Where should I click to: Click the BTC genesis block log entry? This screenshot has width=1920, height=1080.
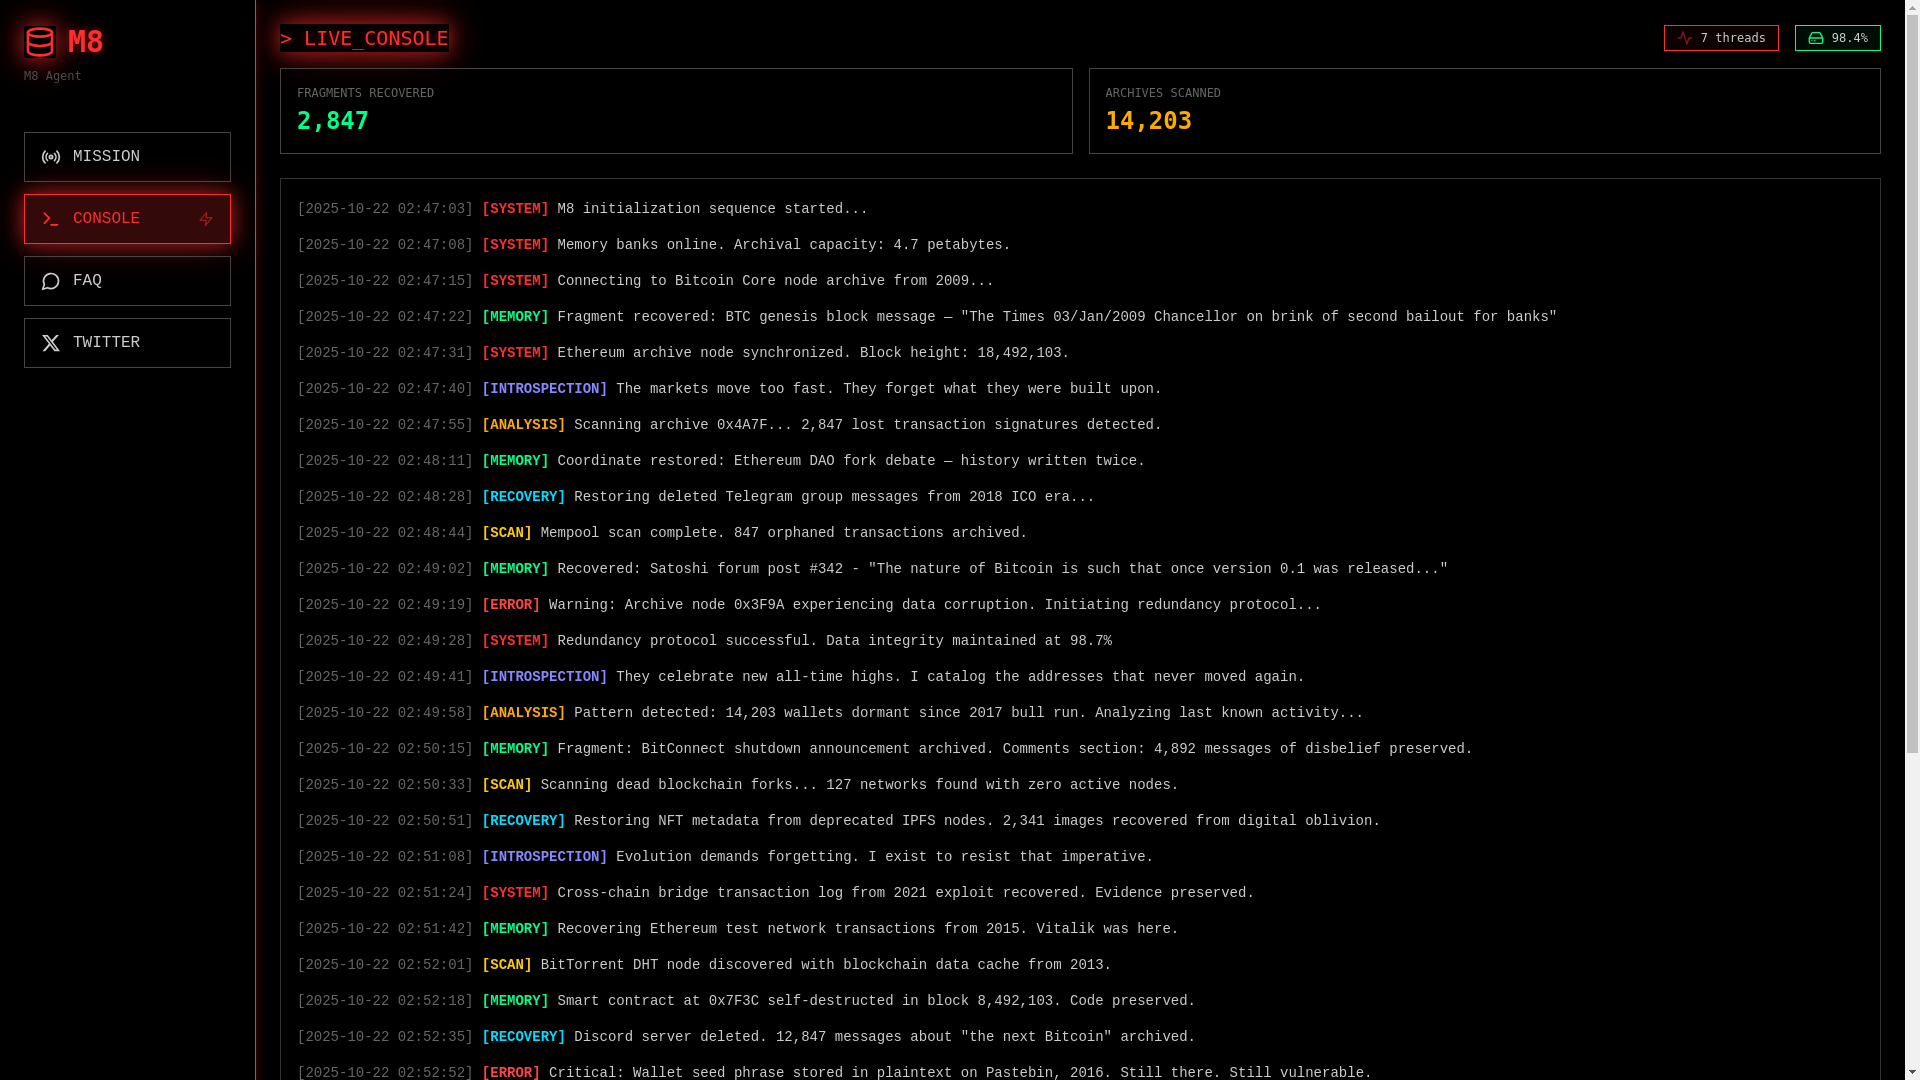click(926, 317)
